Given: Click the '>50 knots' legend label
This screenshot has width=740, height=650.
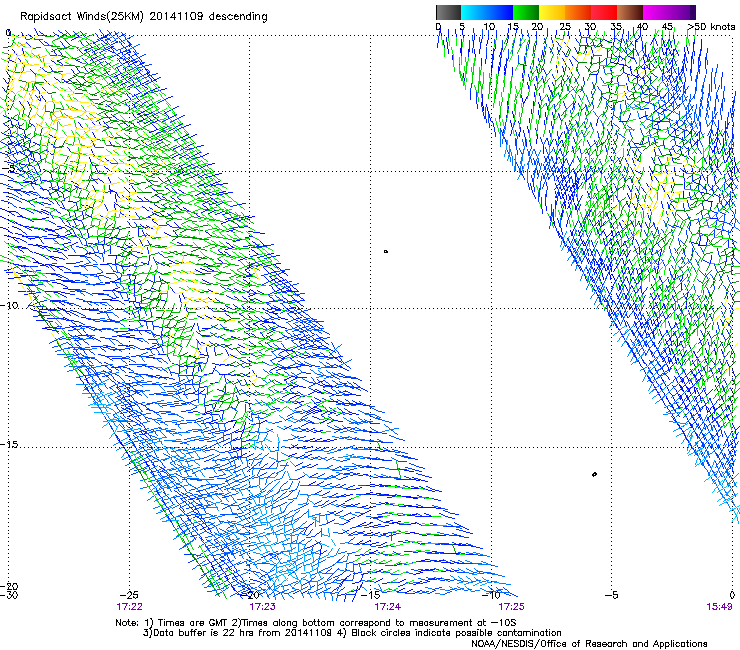Looking at the screenshot, I should (x=711, y=27).
